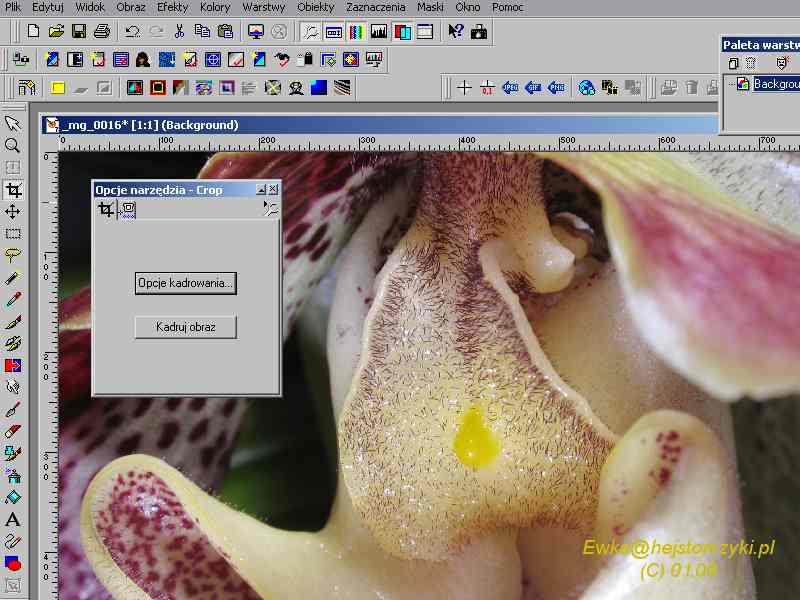The image size is (800, 600).
Task: Click the Save floppy disk icon
Action: pos(79,32)
